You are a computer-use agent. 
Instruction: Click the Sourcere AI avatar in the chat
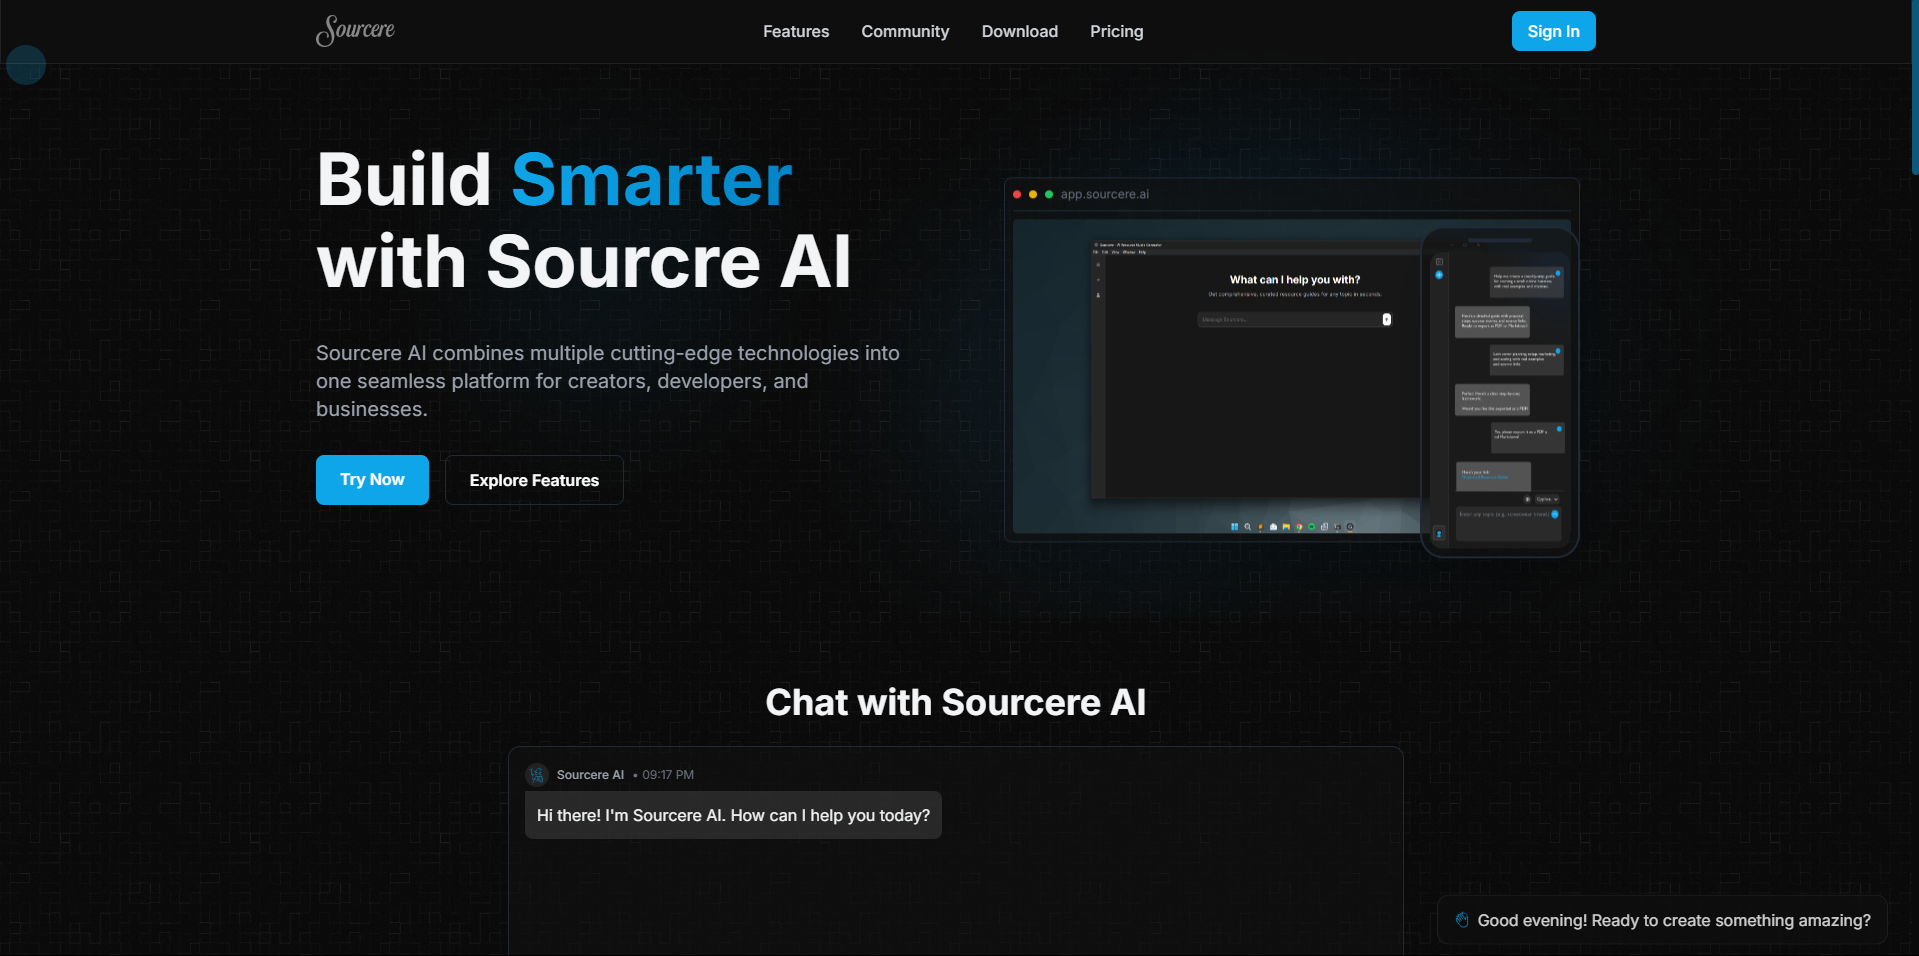tap(537, 775)
